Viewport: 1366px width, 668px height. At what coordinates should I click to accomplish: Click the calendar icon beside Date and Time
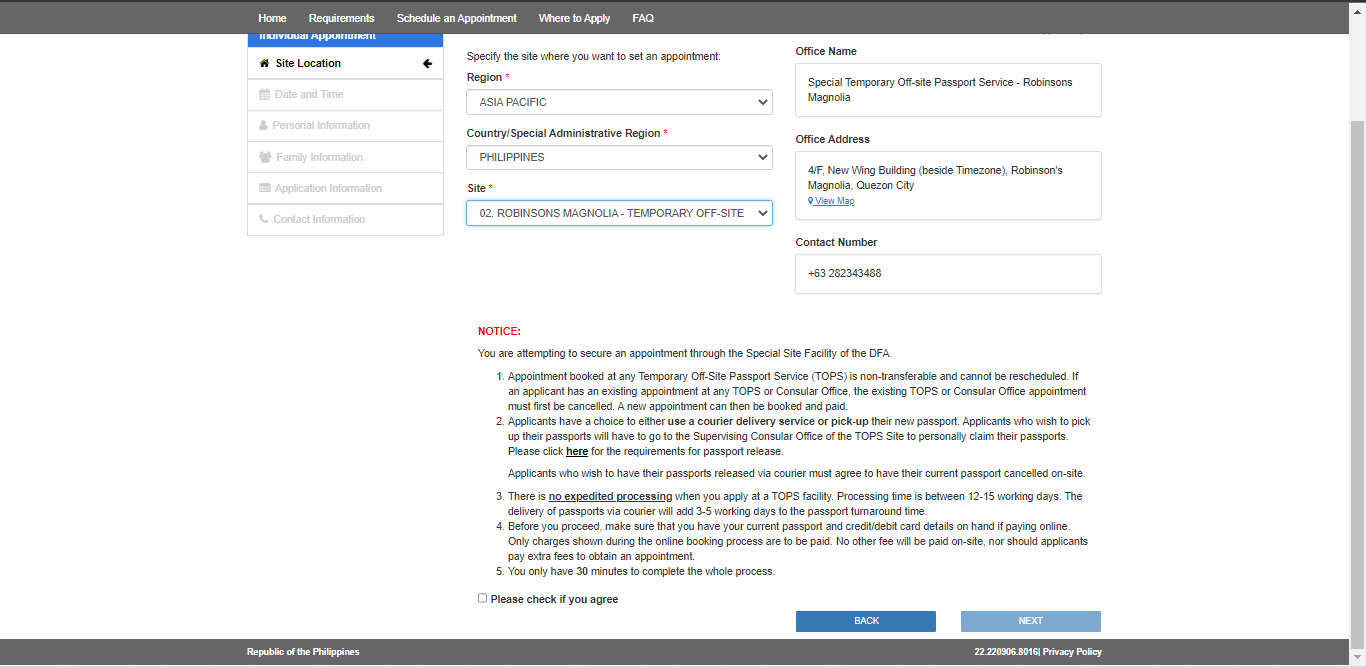point(264,95)
